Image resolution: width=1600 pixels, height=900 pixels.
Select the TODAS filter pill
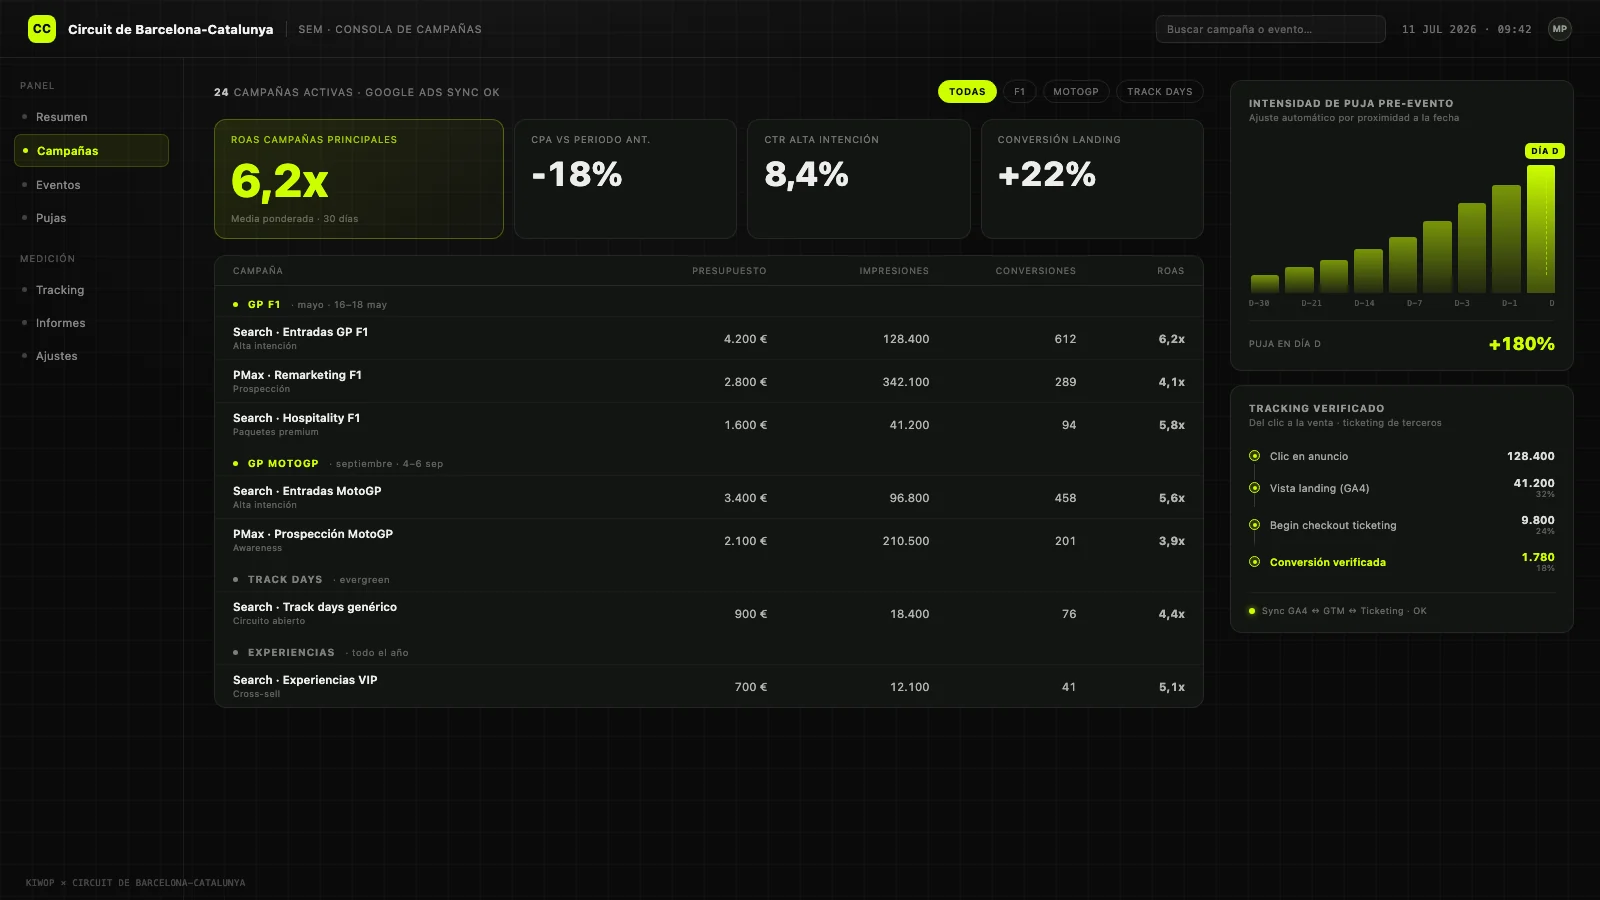(x=967, y=92)
